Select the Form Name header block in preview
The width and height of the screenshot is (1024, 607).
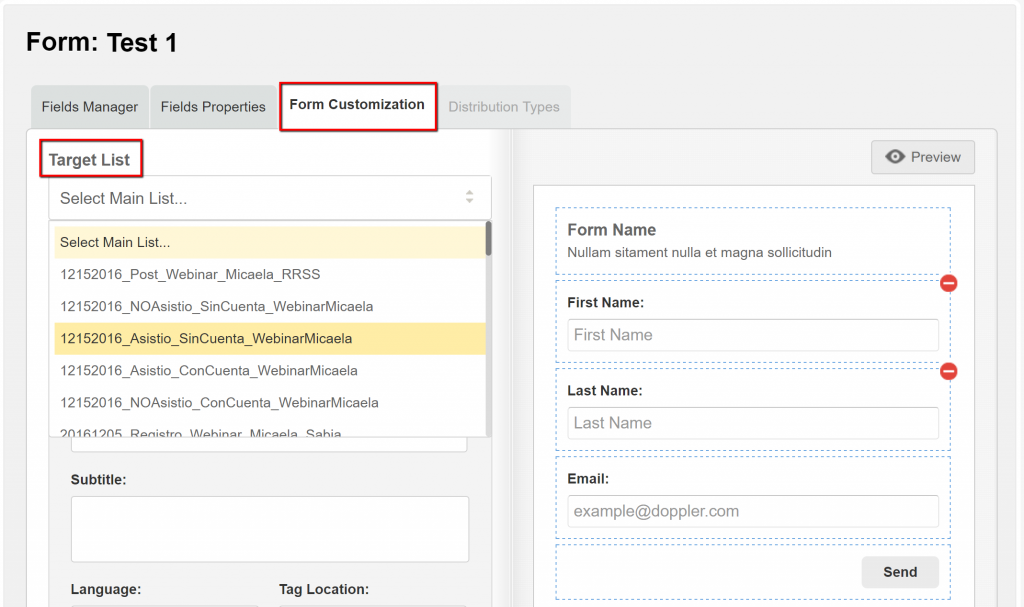pyautogui.click(x=752, y=241)
